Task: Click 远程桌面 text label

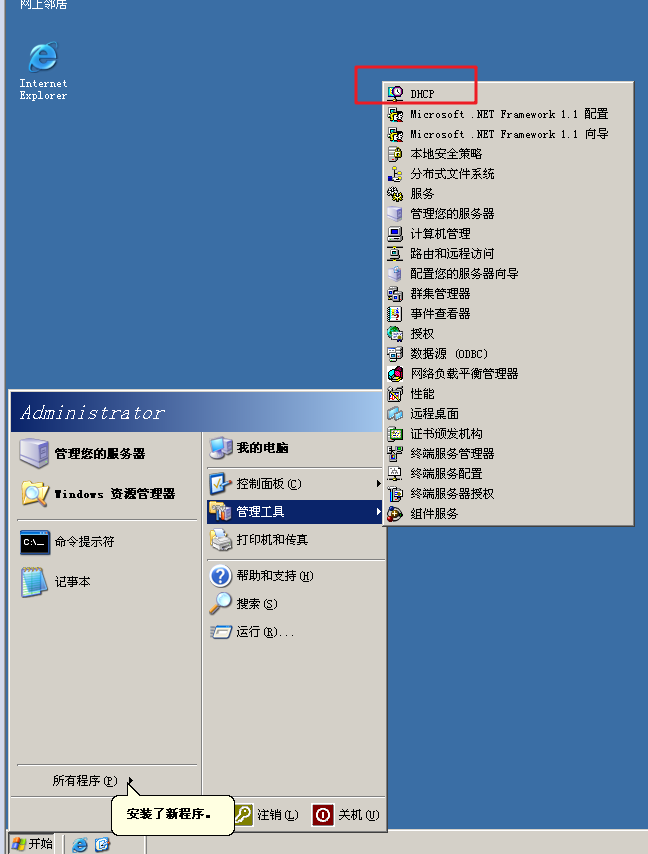Action: (x=434, y=413)
